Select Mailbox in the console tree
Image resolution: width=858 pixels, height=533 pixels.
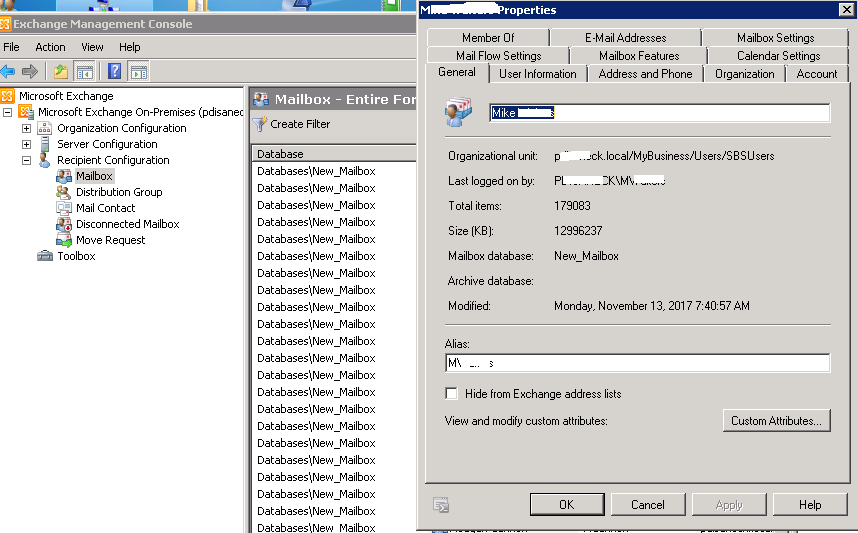point(94,176)
